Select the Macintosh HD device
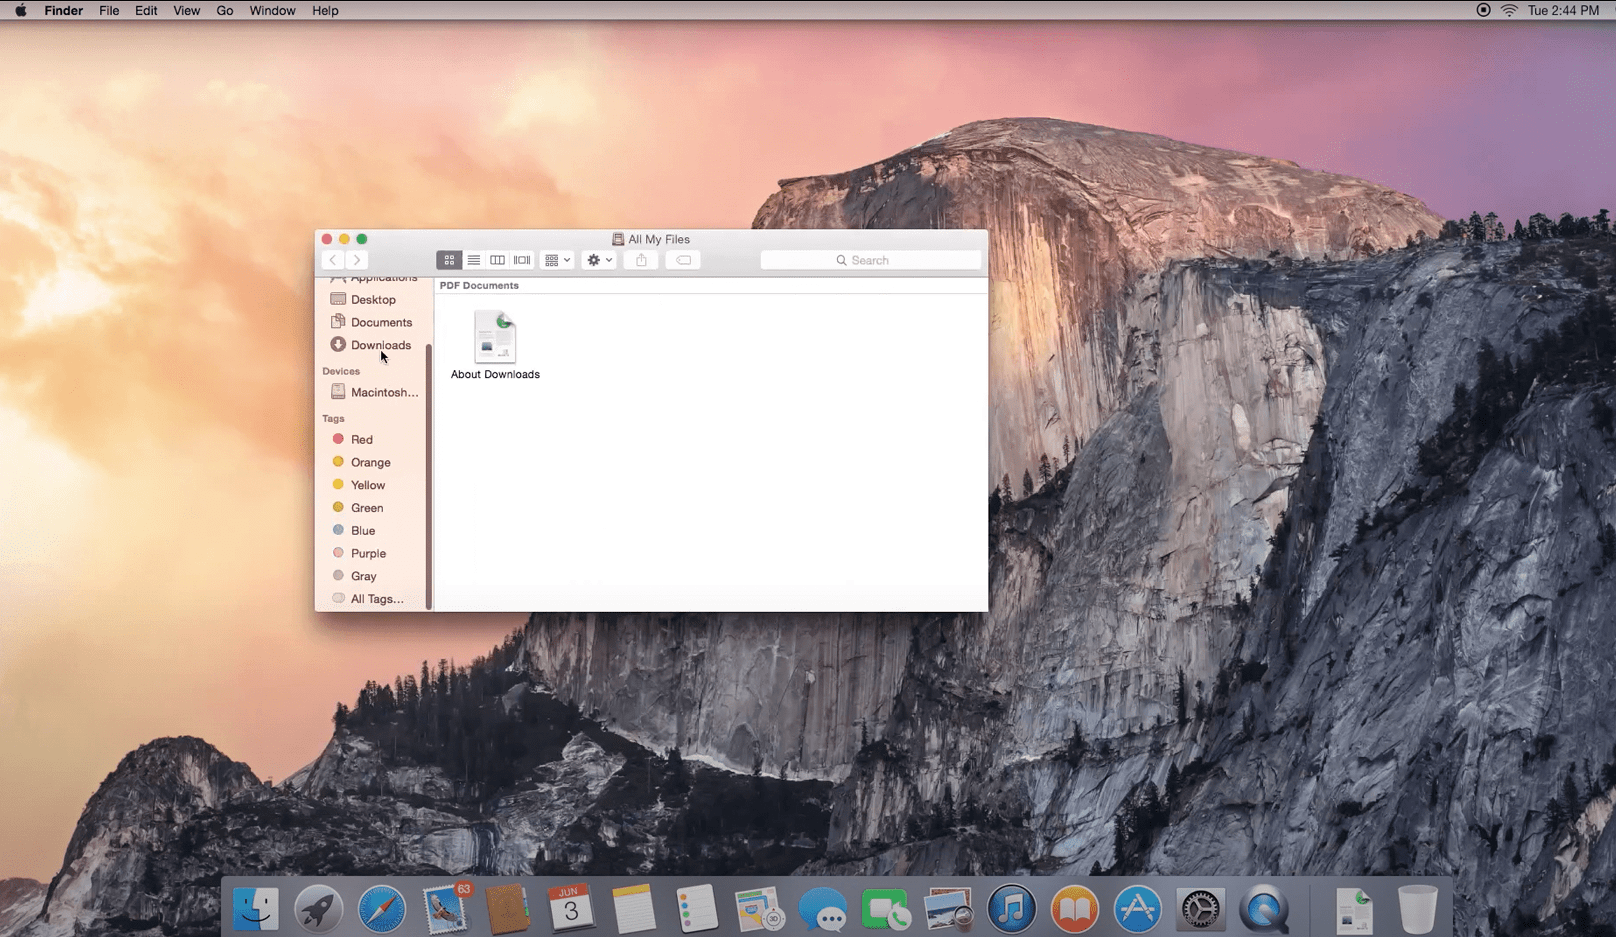 coord(383,392)
